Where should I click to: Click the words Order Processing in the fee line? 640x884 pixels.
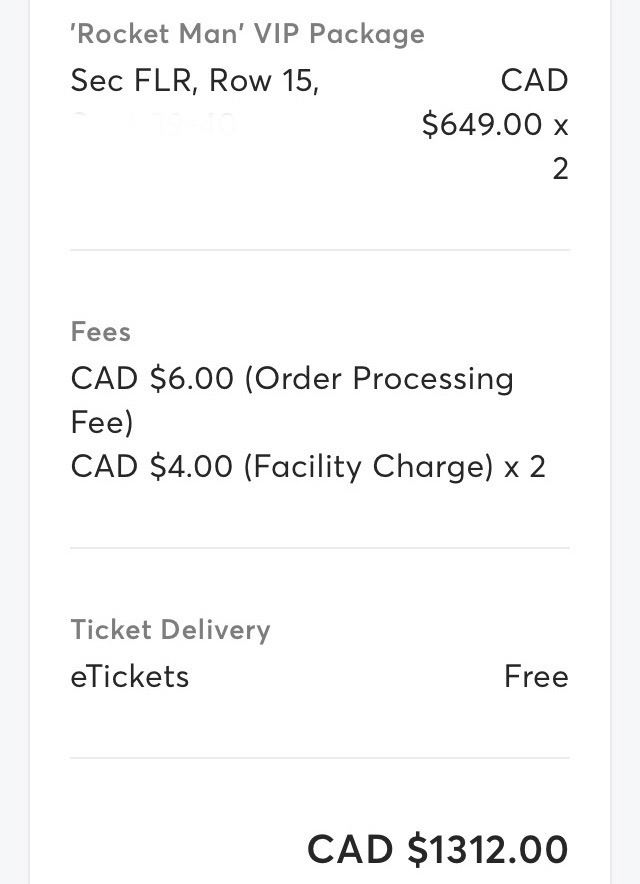click(x=385, y=379)
